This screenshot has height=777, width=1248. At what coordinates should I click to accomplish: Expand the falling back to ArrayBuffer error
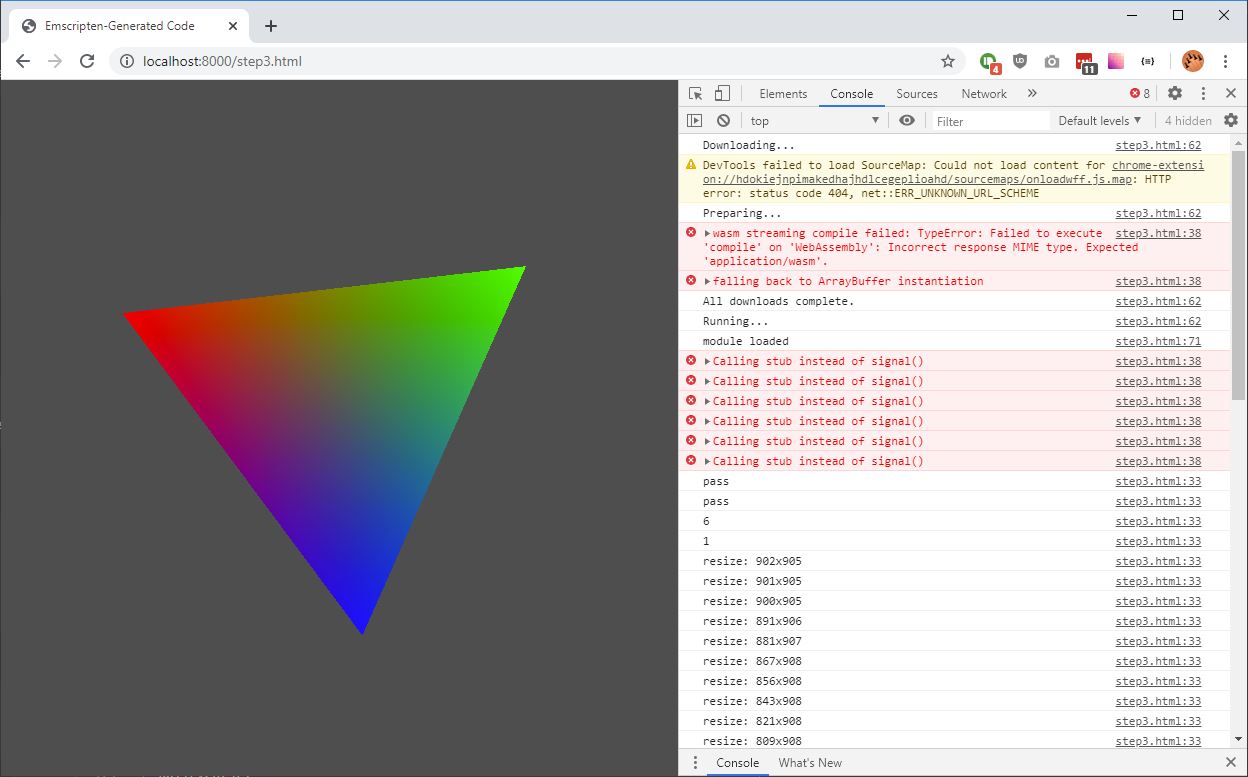click(x=708, y=281)
